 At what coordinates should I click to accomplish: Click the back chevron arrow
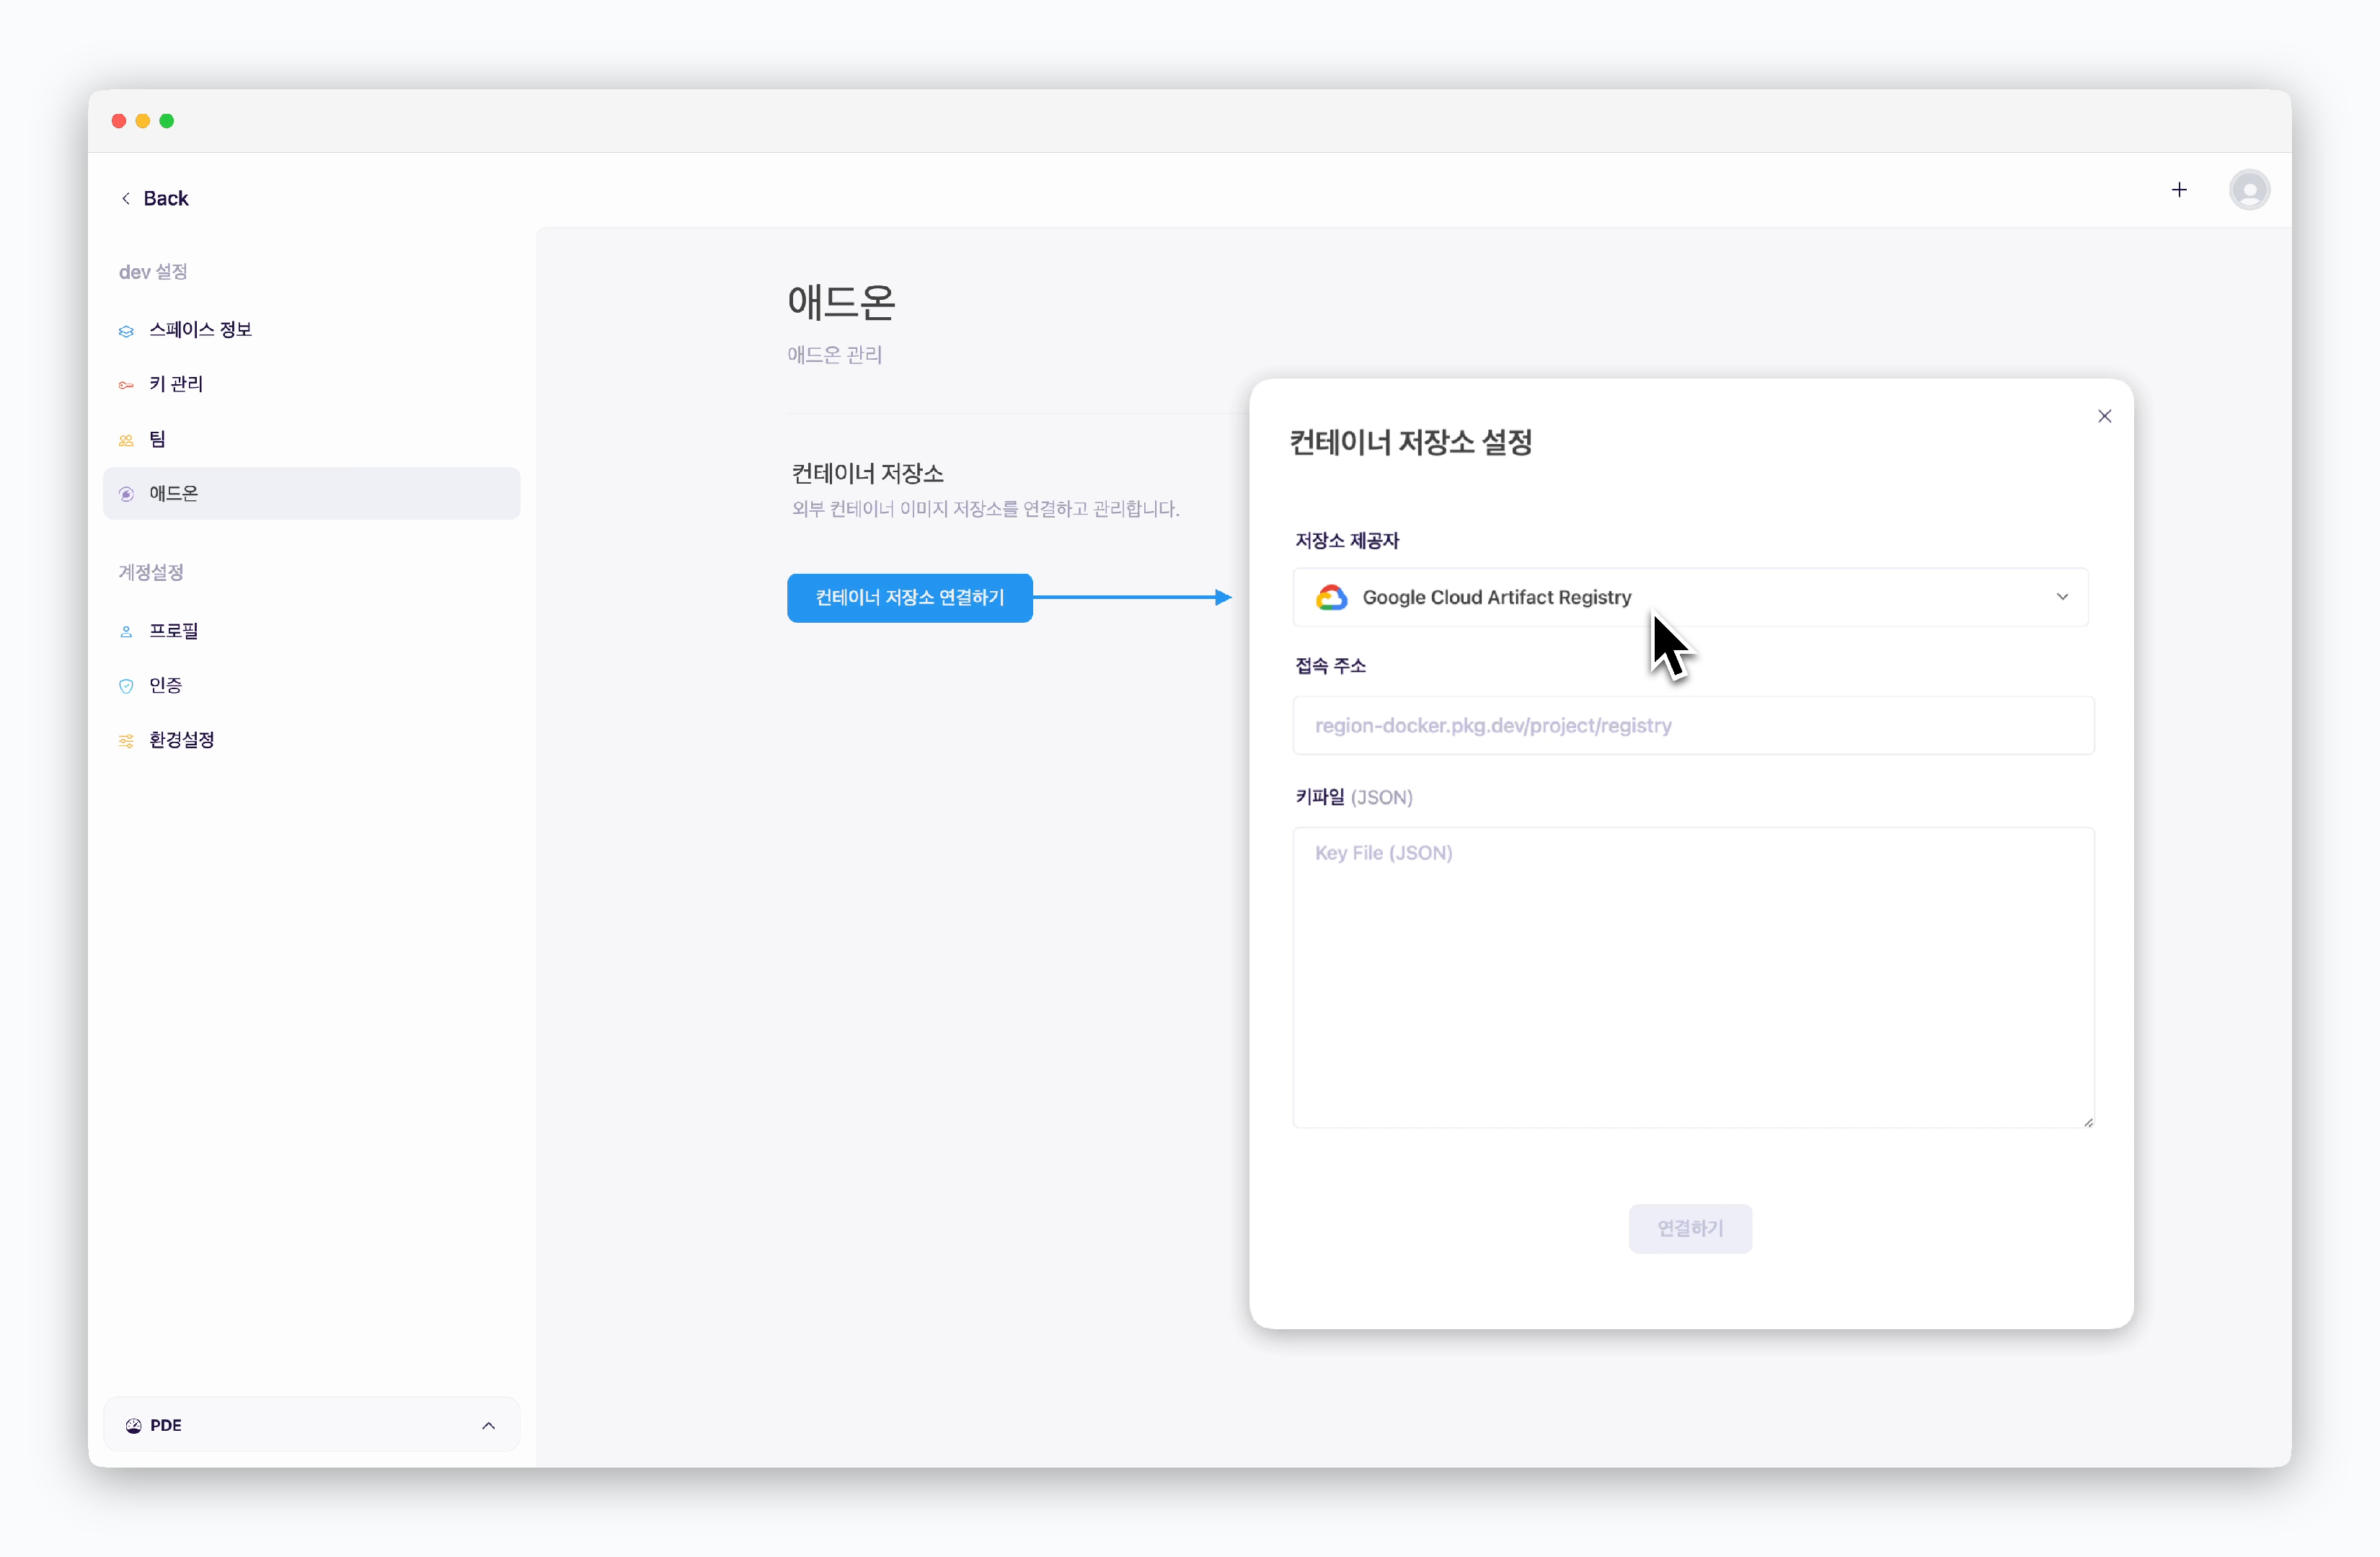(x=126, y=198)
